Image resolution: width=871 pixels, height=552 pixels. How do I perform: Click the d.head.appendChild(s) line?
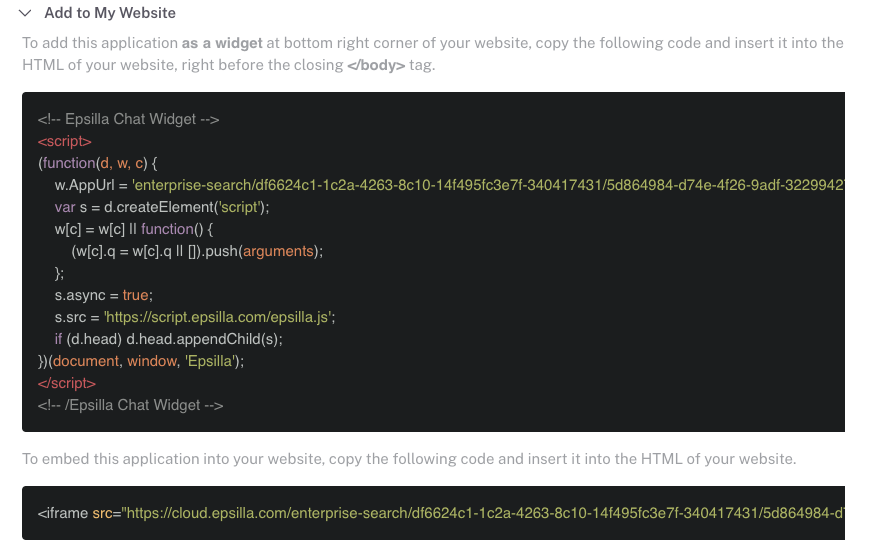coord(168,339)
